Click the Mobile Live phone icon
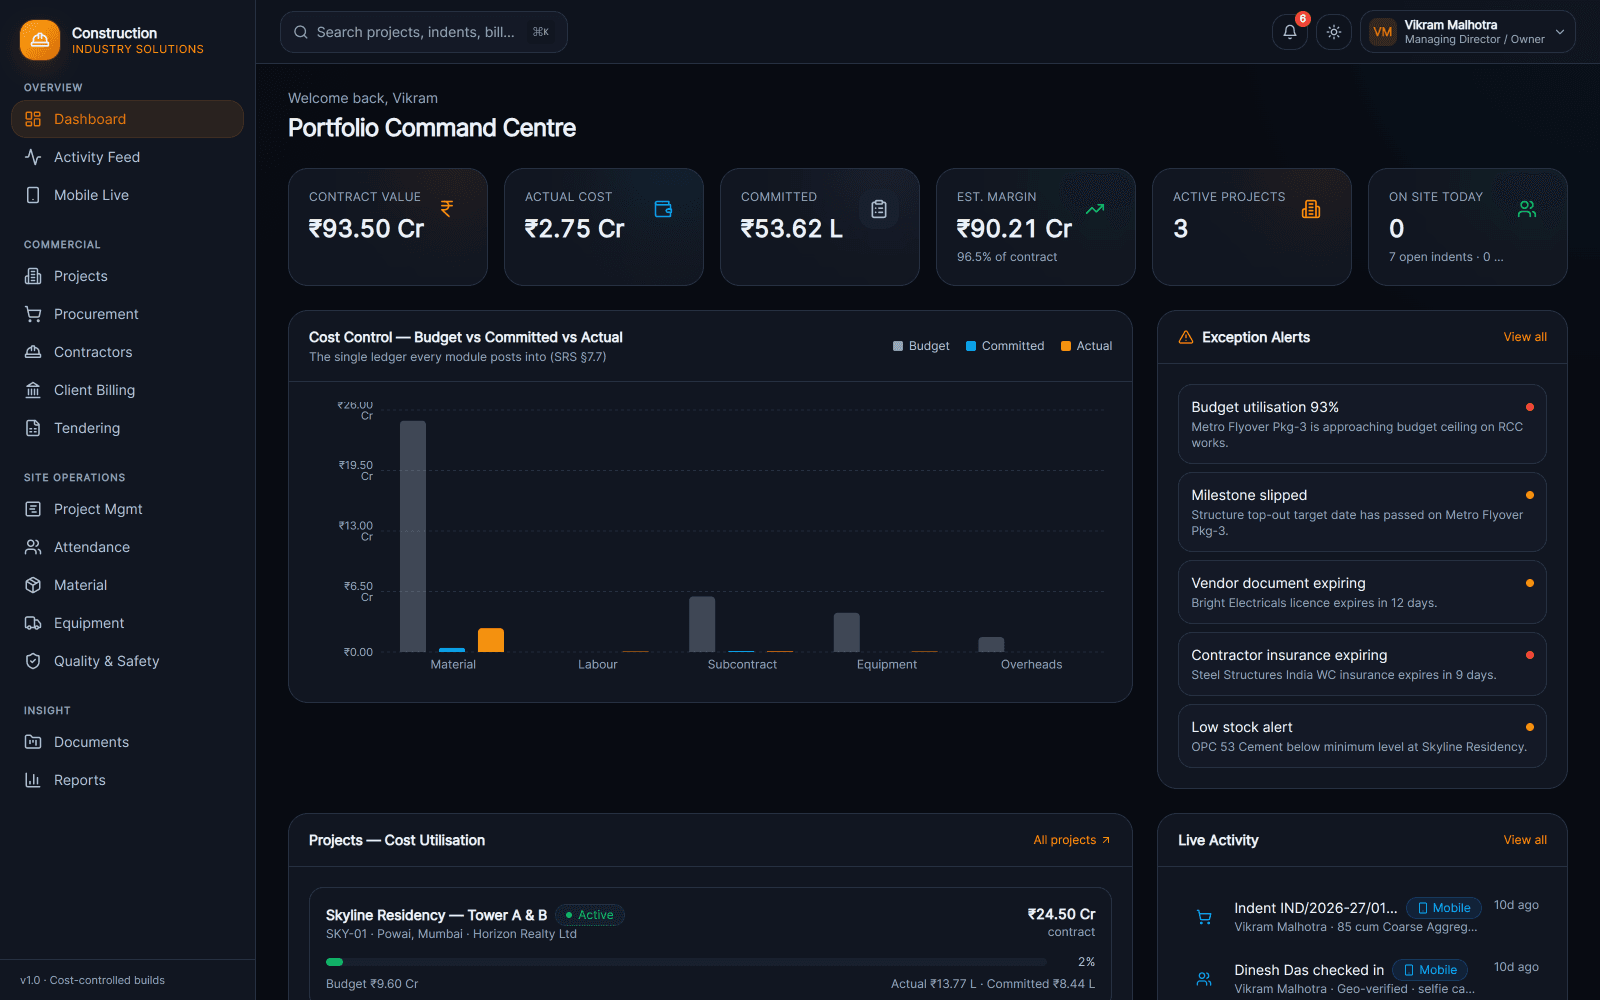 click(x=33, y=195)
